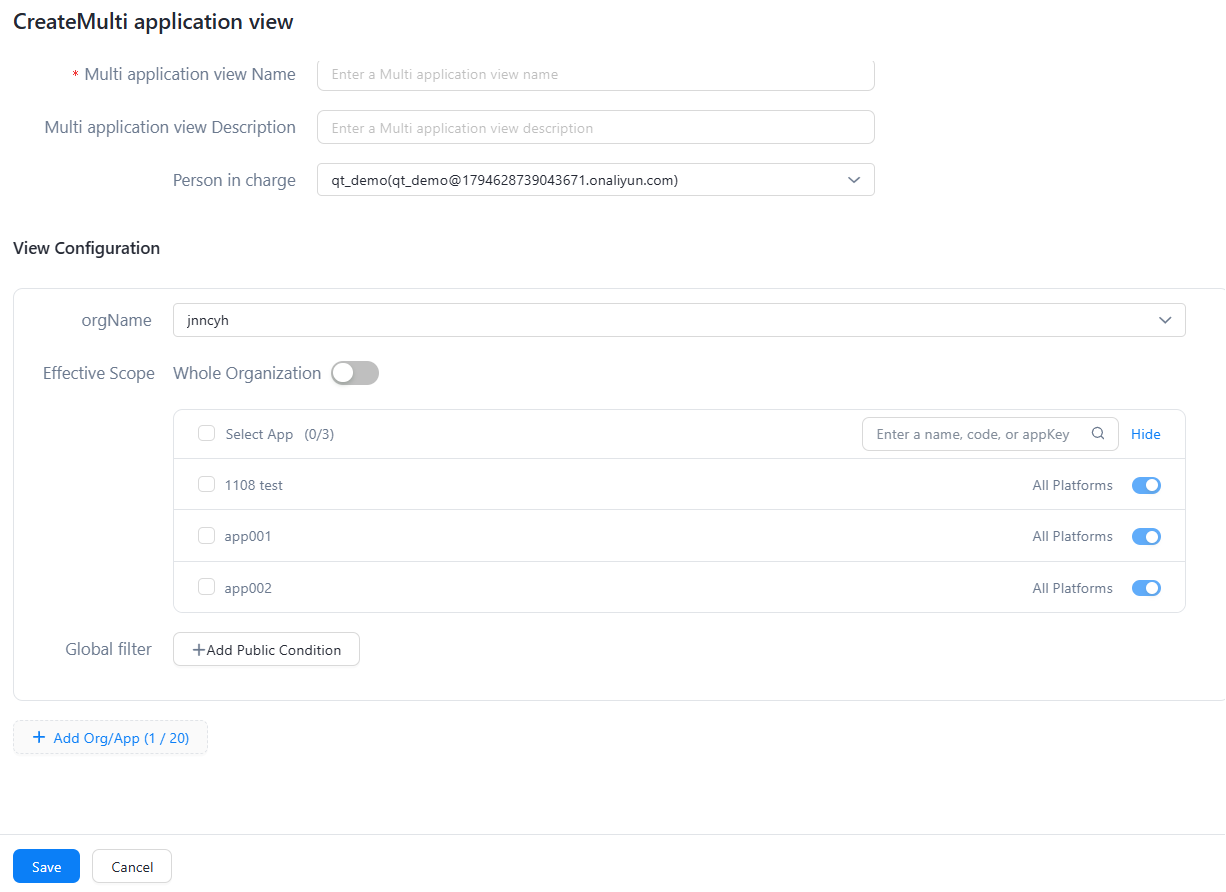Click the Global filter label

[108, 649]
